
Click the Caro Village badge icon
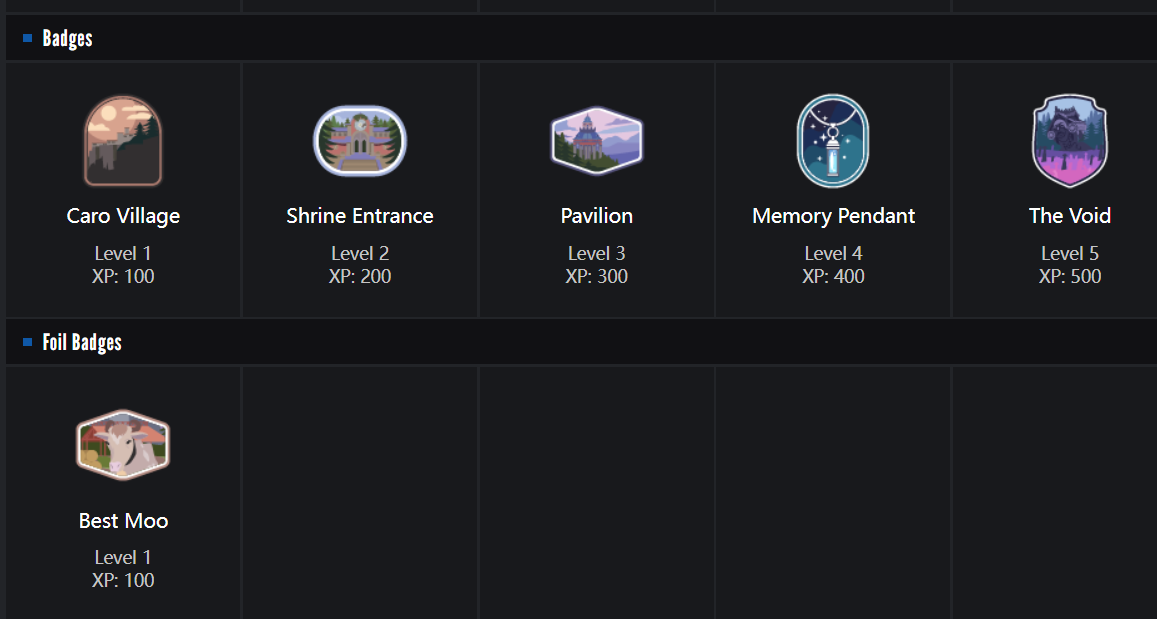tap(123, 141)
